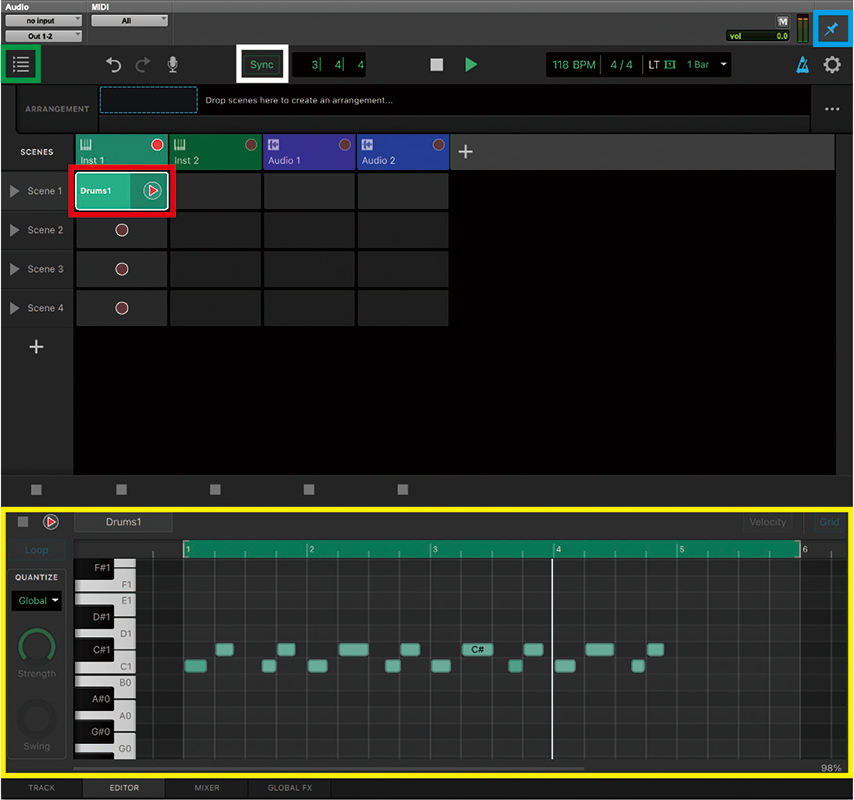
Task: Add a new scene with plus icon
Action: pos(36,346)
